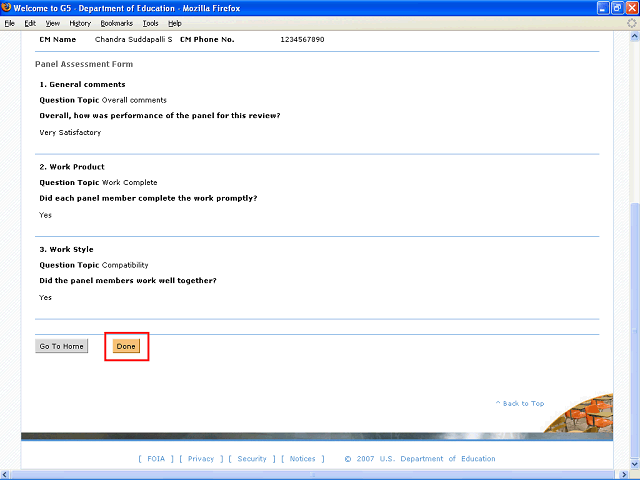Open the FOIA footer link

[x=156, y=459]
